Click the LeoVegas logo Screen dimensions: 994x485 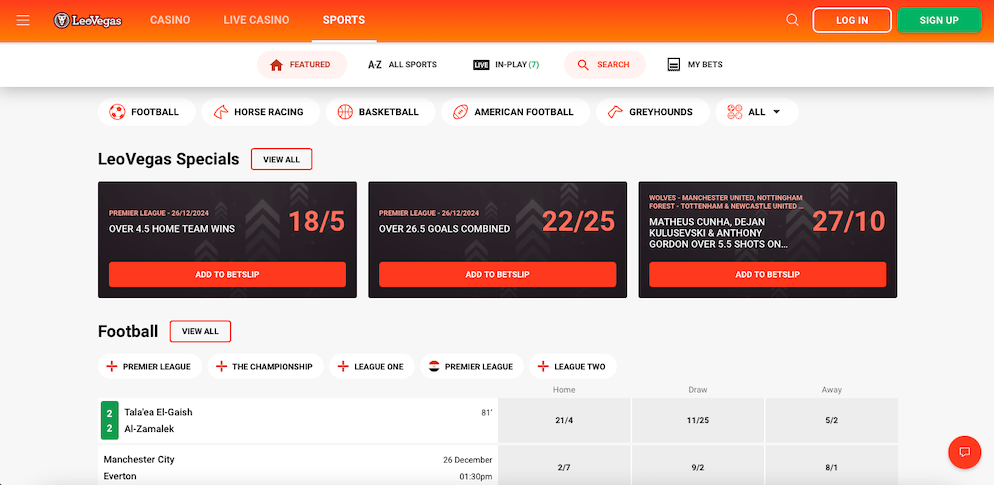[87, 20]
